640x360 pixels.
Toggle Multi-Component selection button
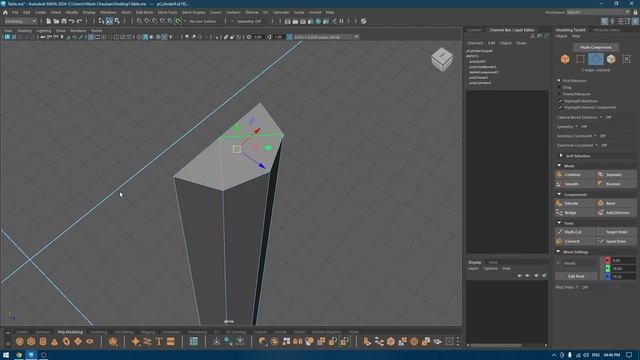pos(596,47)
